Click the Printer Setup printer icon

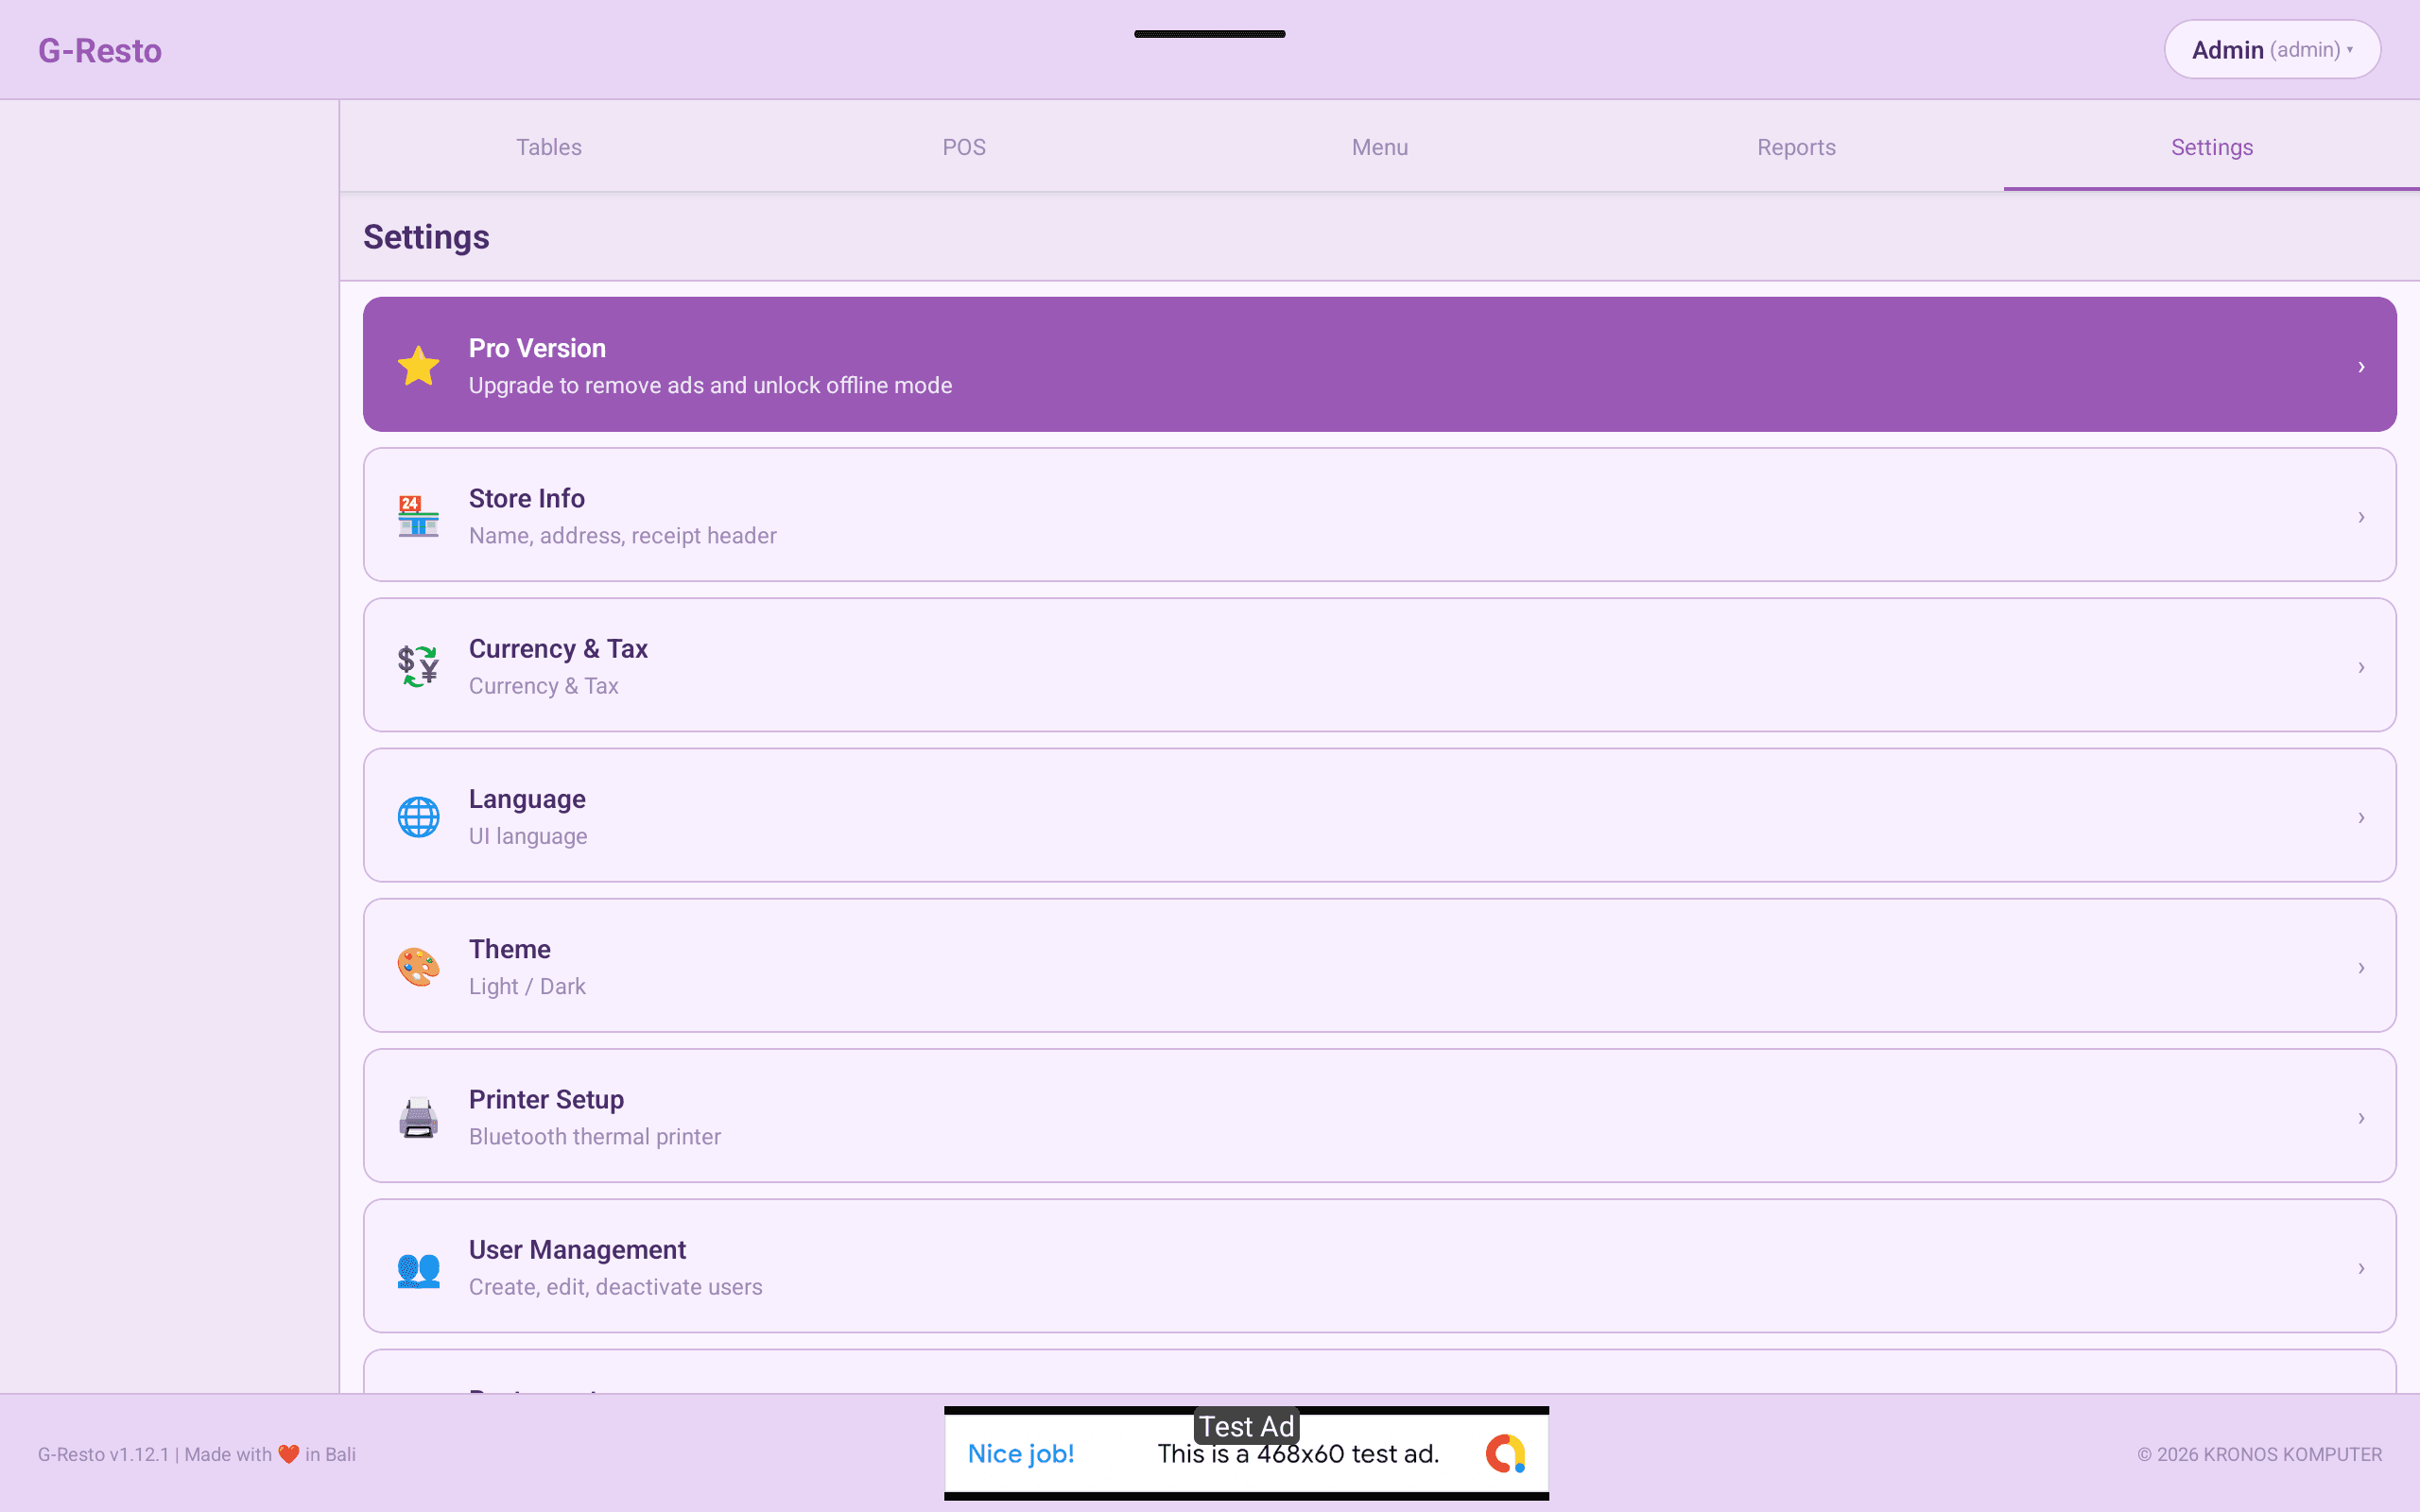[x=418, y=1117]
